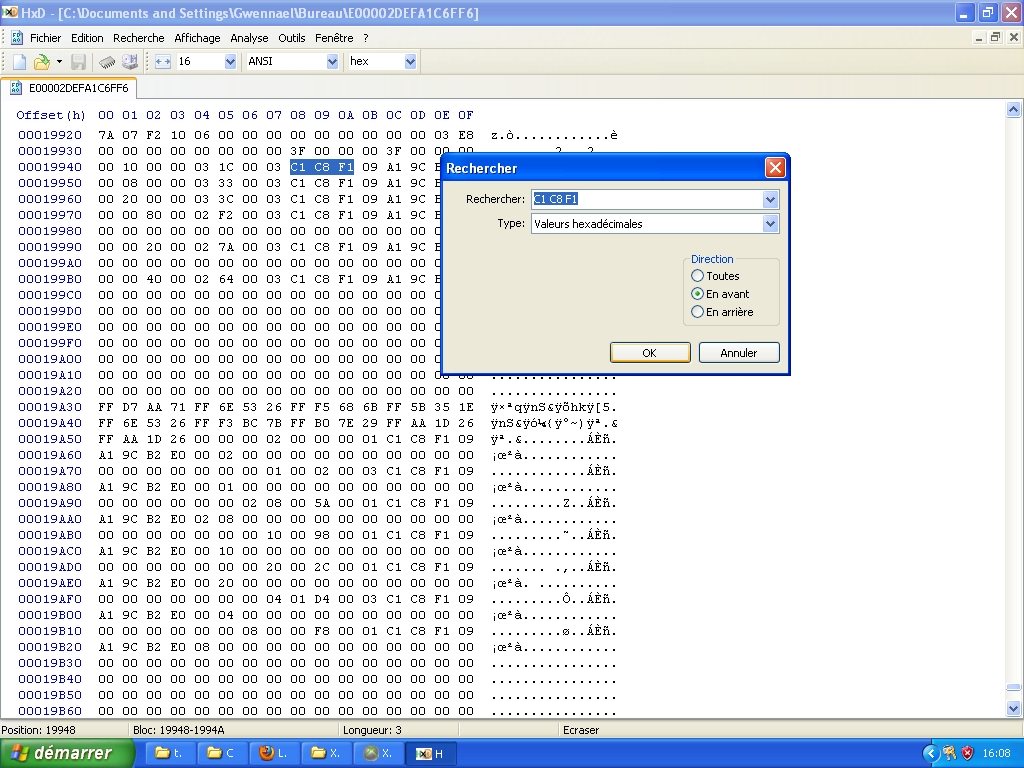Screen dimensions: 1024x768
Task: Open the Recherche menu
Action: pyautogui.click(x=138, y=38)
